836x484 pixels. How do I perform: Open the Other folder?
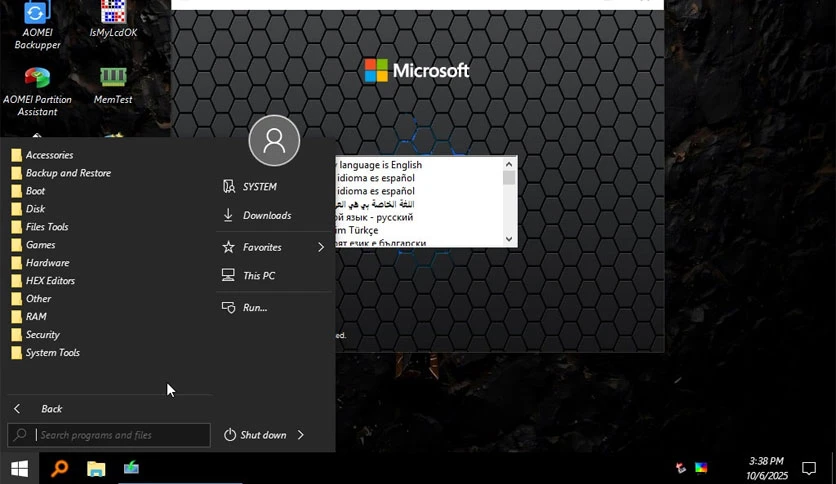(31, 299)
